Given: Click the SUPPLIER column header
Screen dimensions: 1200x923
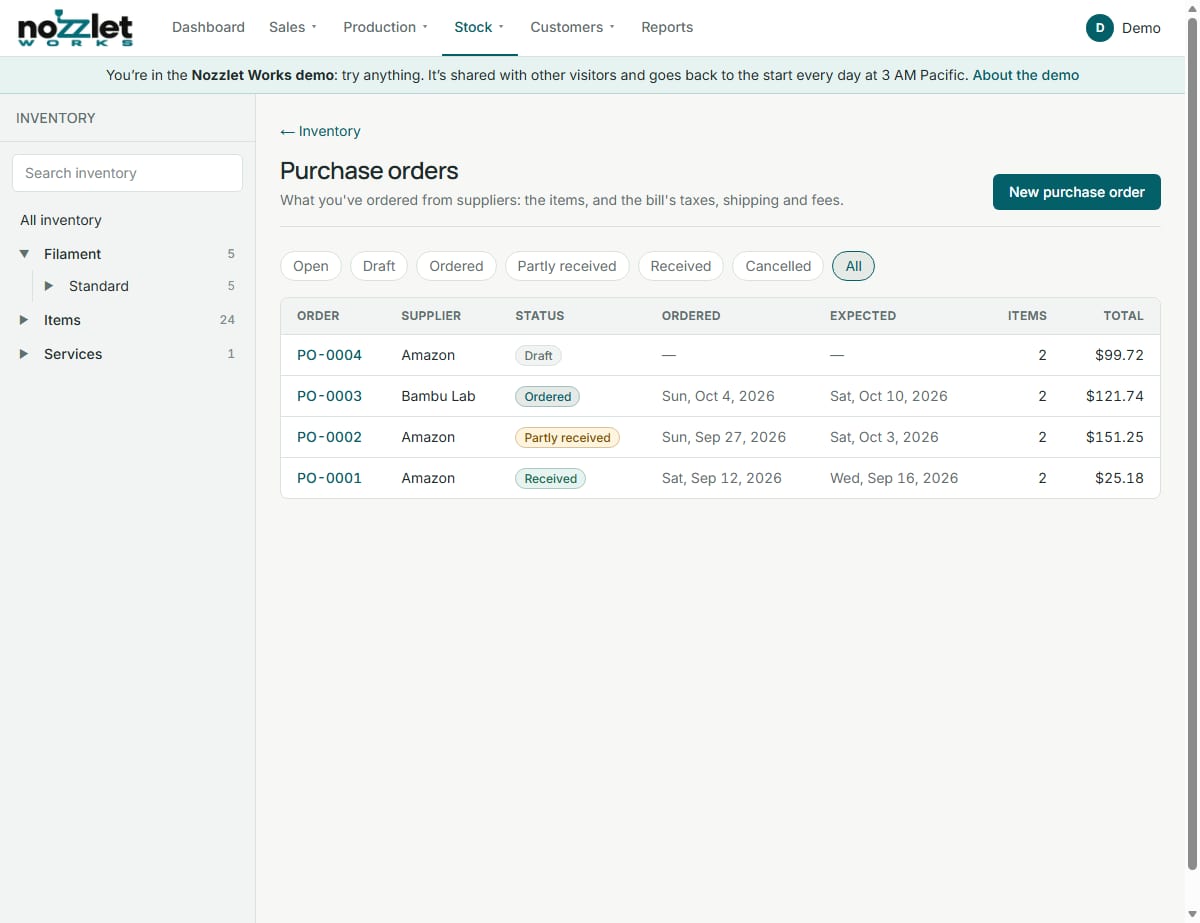Looking at the screenshot, I should point(431,315).
